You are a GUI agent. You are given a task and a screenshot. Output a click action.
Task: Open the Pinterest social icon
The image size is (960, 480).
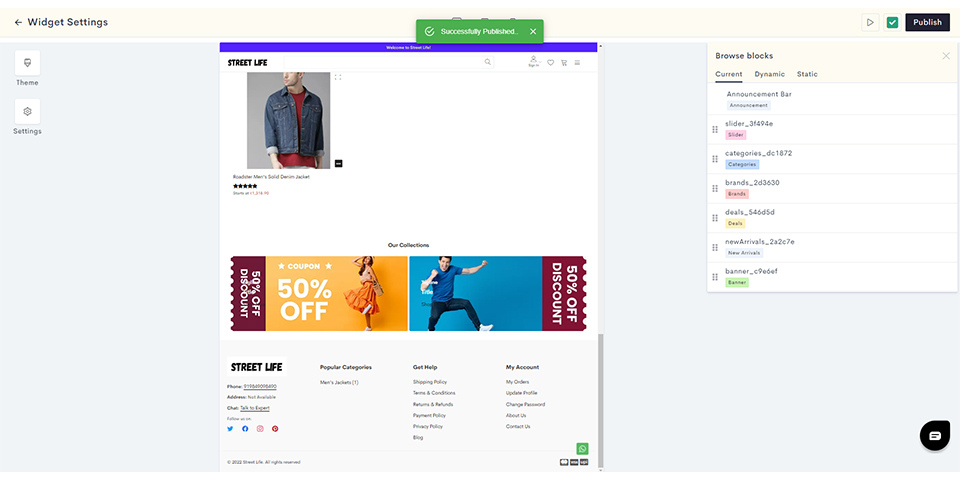click(275, 429)
